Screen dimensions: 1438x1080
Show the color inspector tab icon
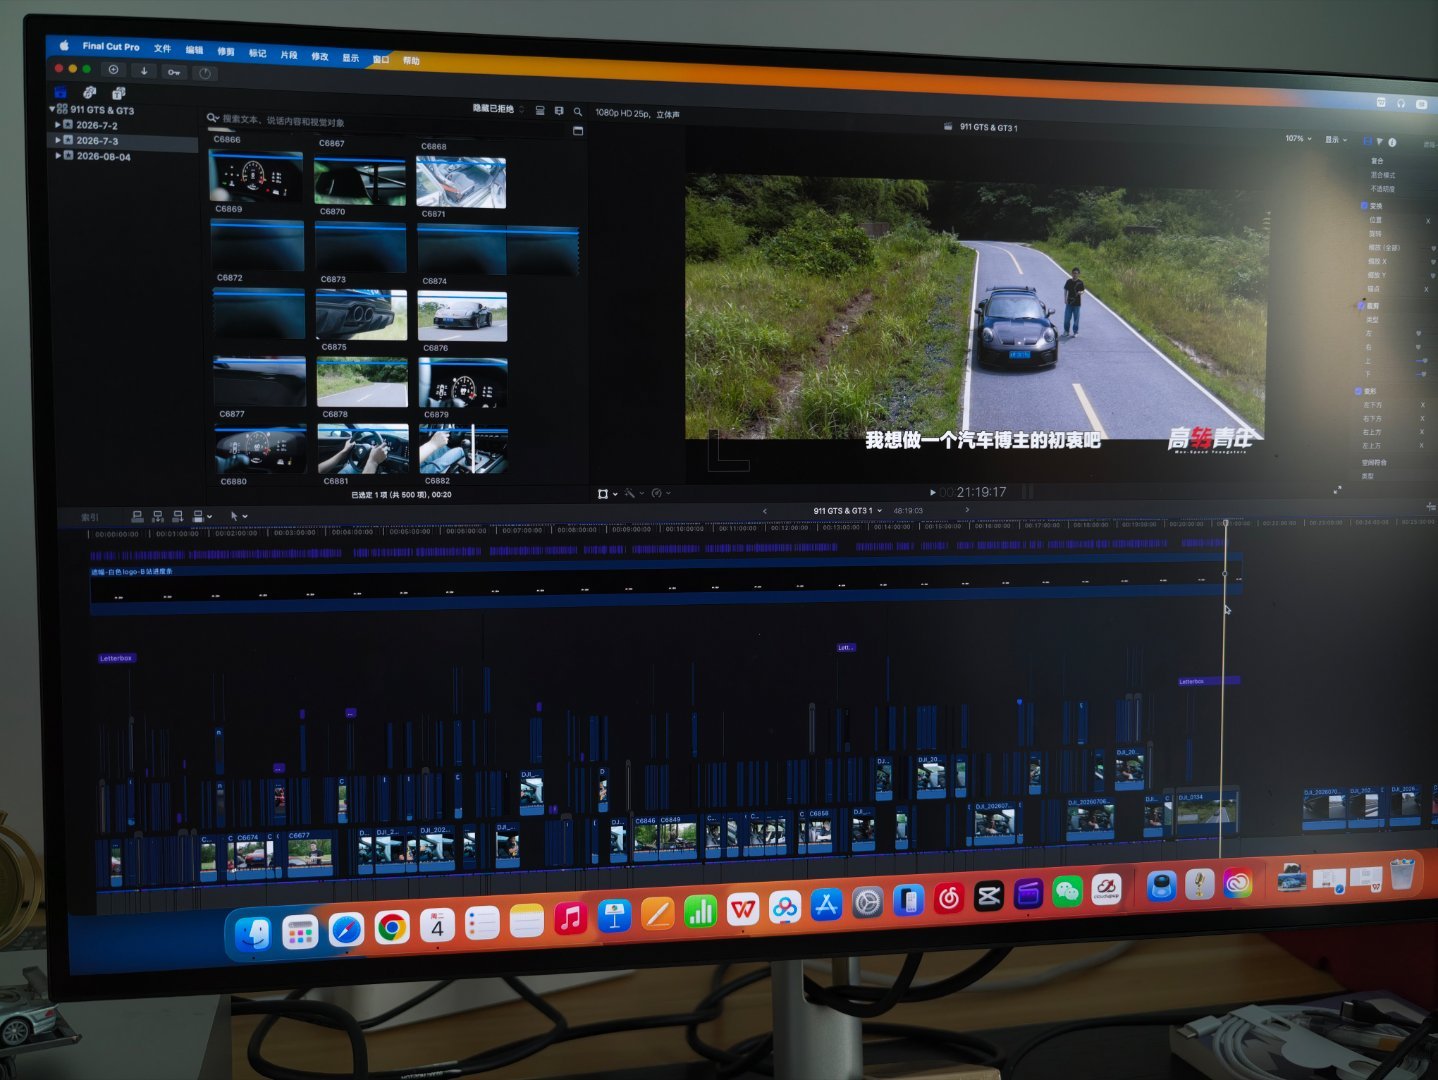pyautogui.click(x=1379, y=142)
